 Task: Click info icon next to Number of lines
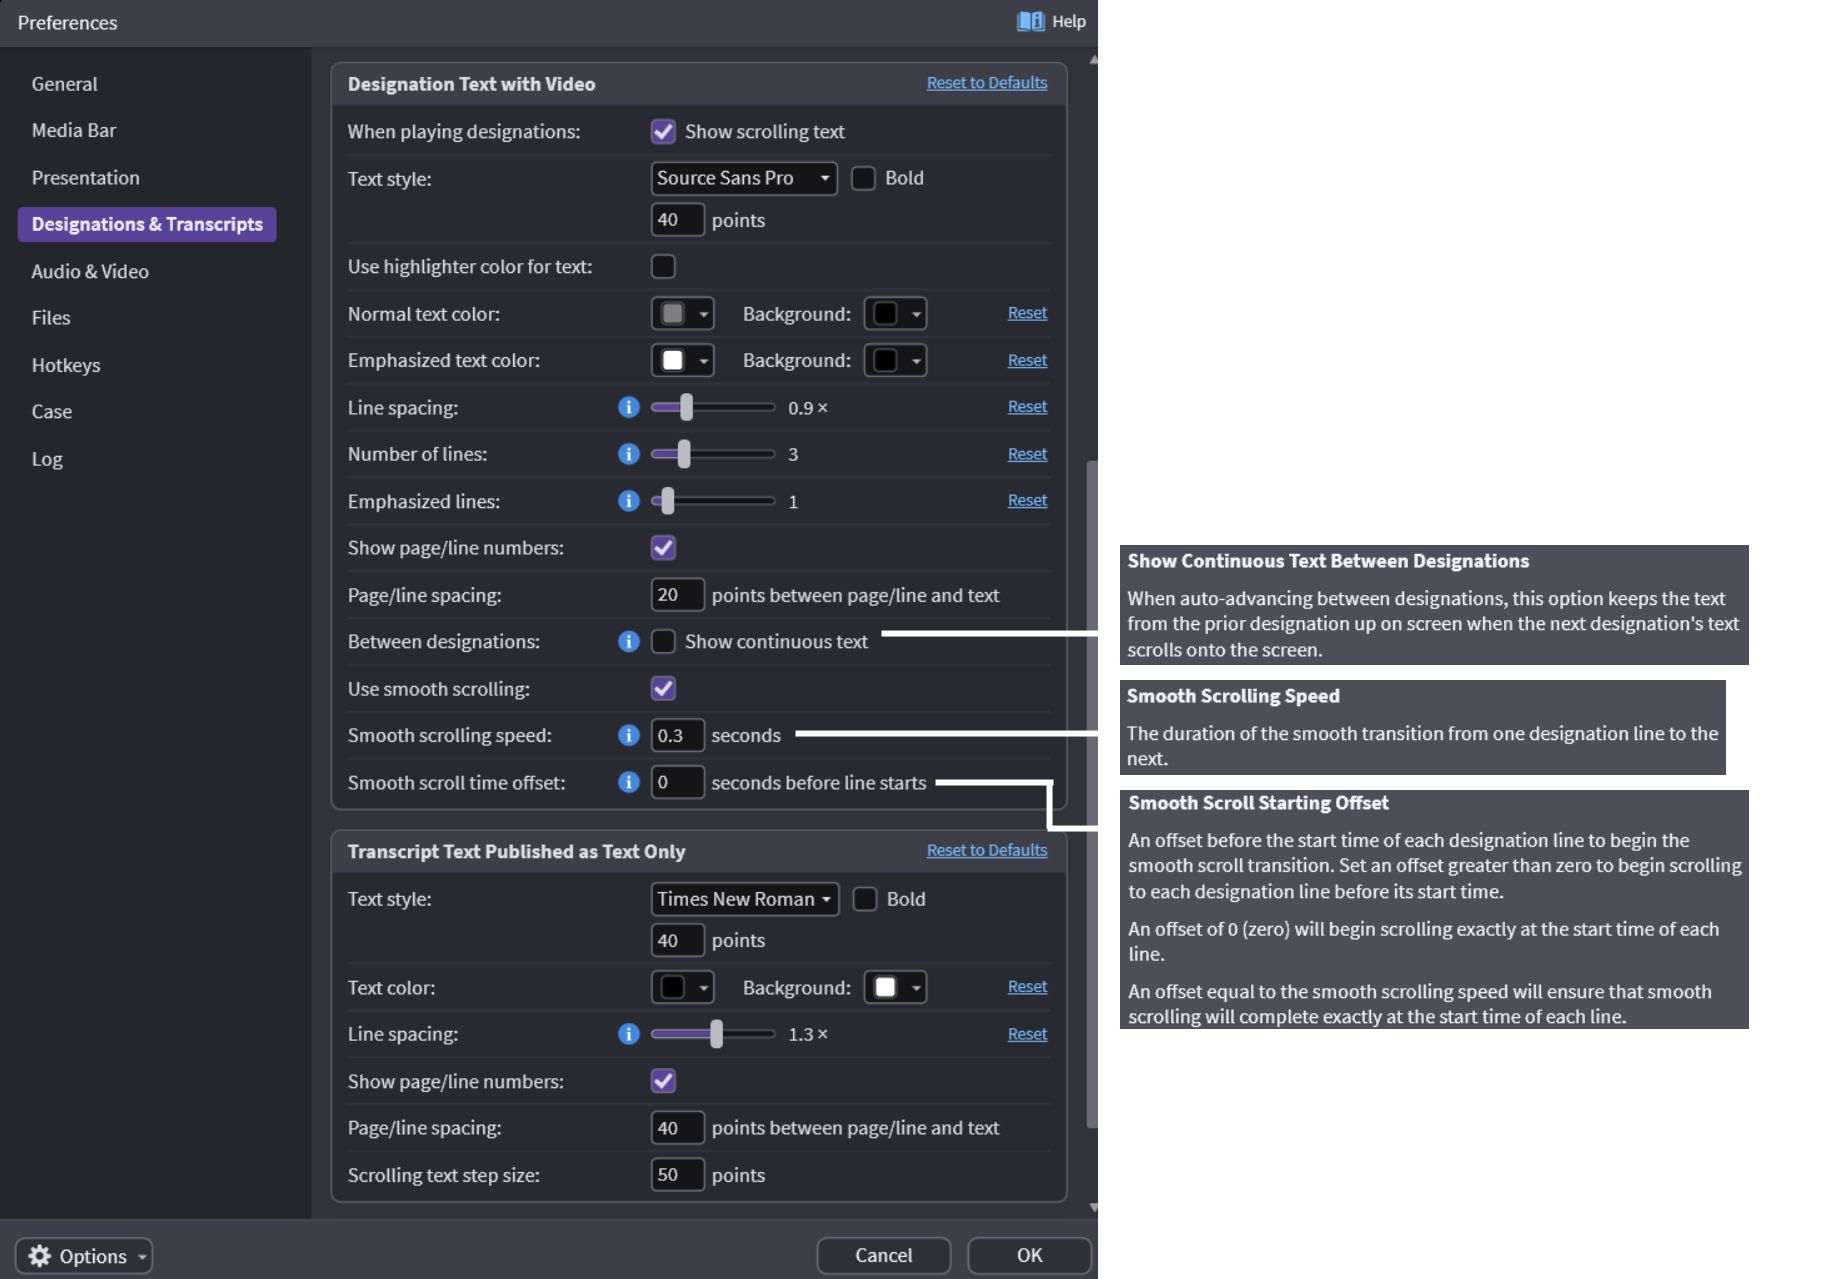pos(628,454)
